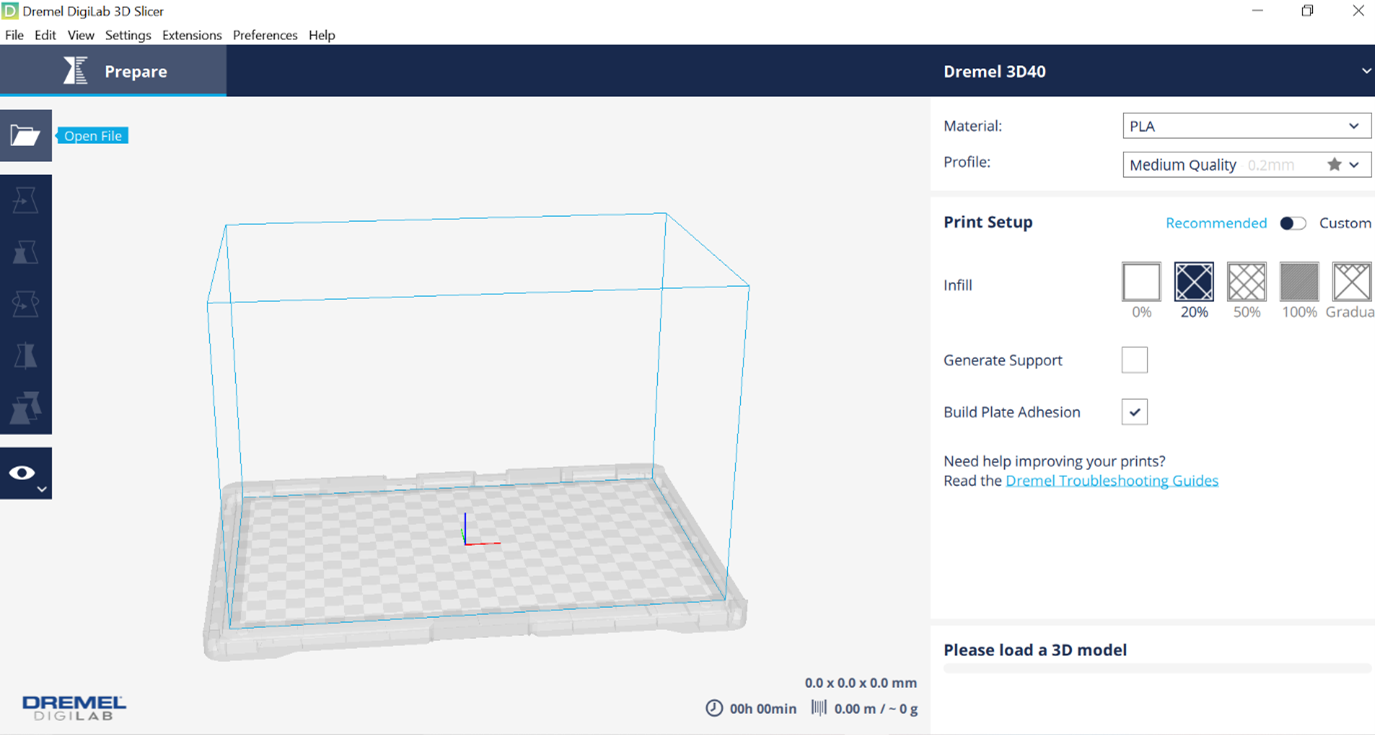Open the Extensions menu

(x=192, y=35)
